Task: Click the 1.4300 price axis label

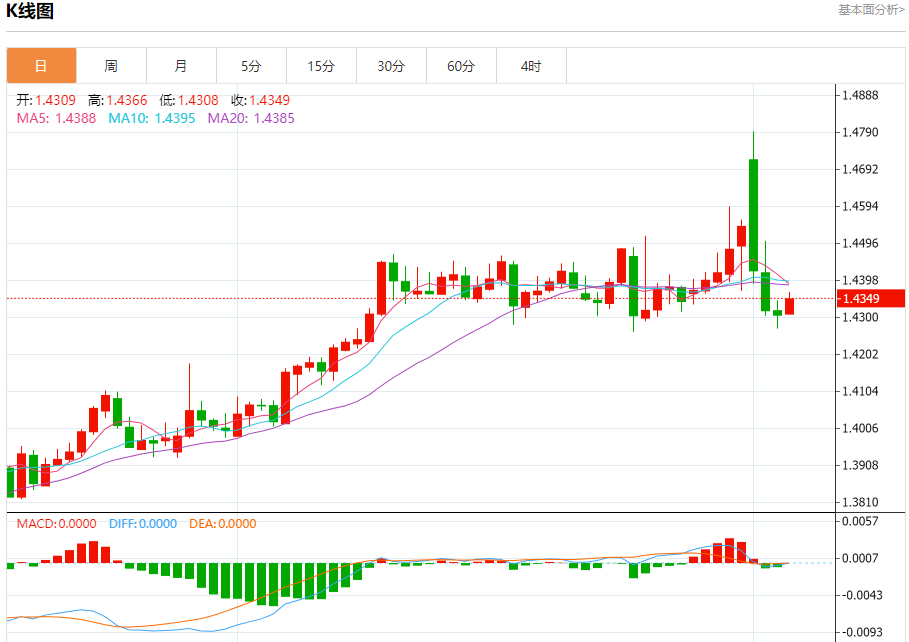Action: pyautogui.click(x=860, y=317)
